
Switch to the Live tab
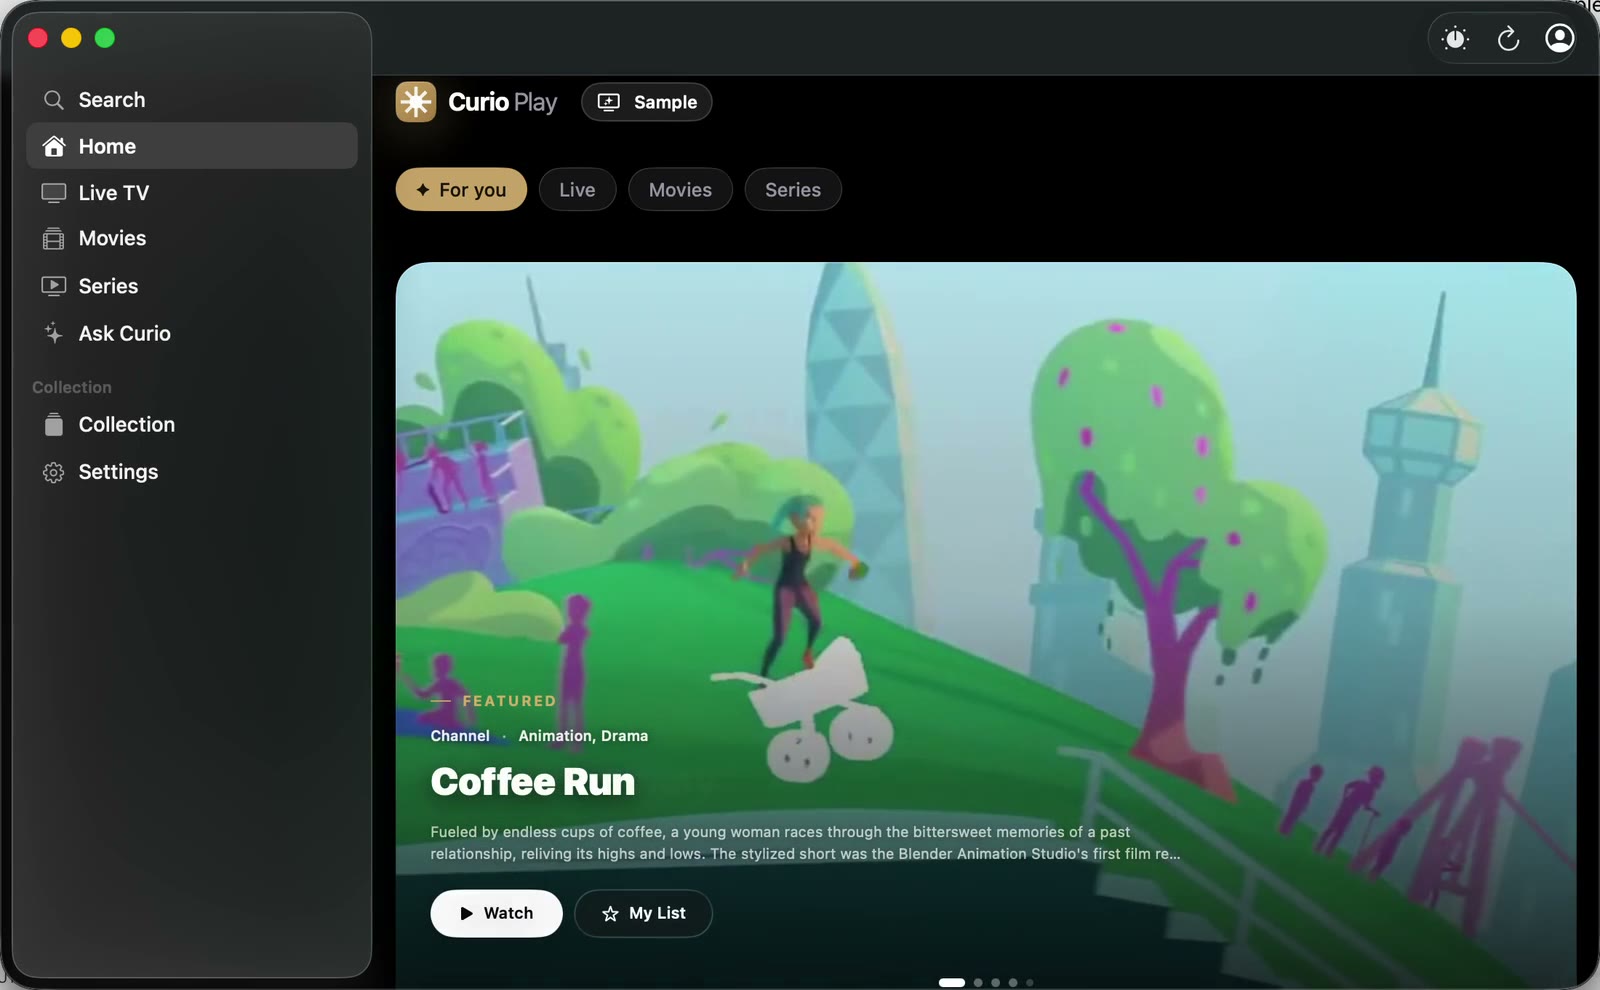click(x=577, y=190)
